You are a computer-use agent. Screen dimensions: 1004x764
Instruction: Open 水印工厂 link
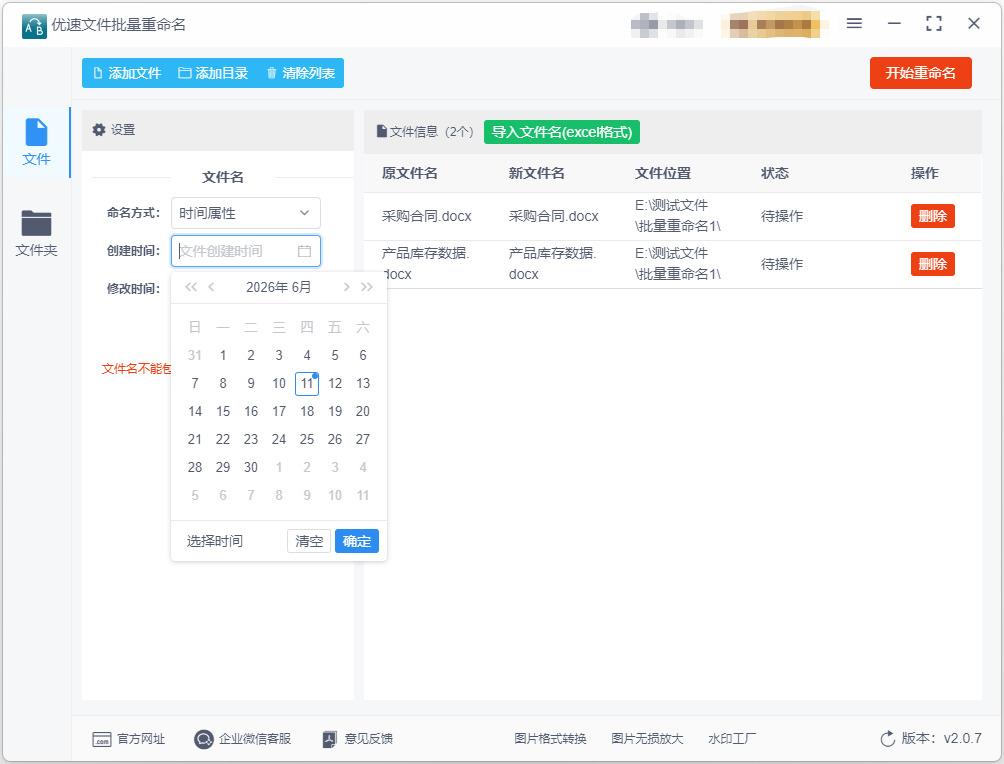tap(732, 739)
